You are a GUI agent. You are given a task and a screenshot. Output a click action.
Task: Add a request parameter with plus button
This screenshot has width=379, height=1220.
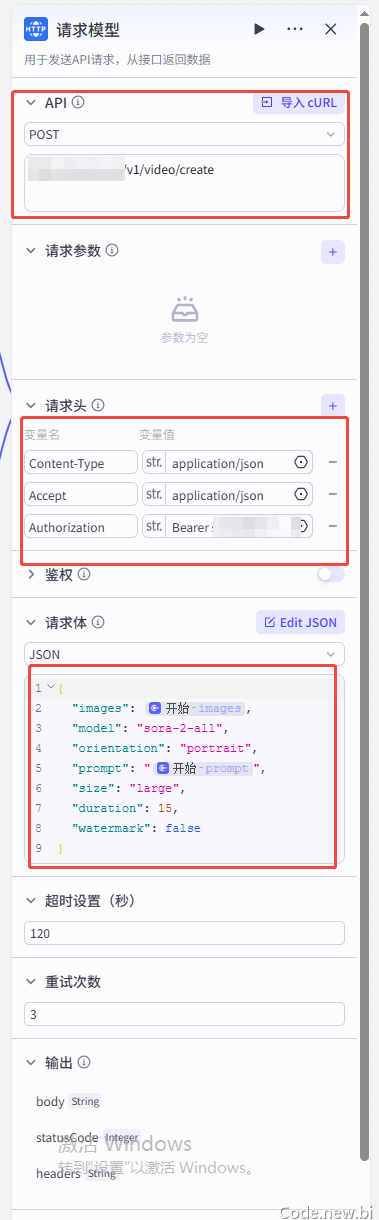[x=333, y=251]
